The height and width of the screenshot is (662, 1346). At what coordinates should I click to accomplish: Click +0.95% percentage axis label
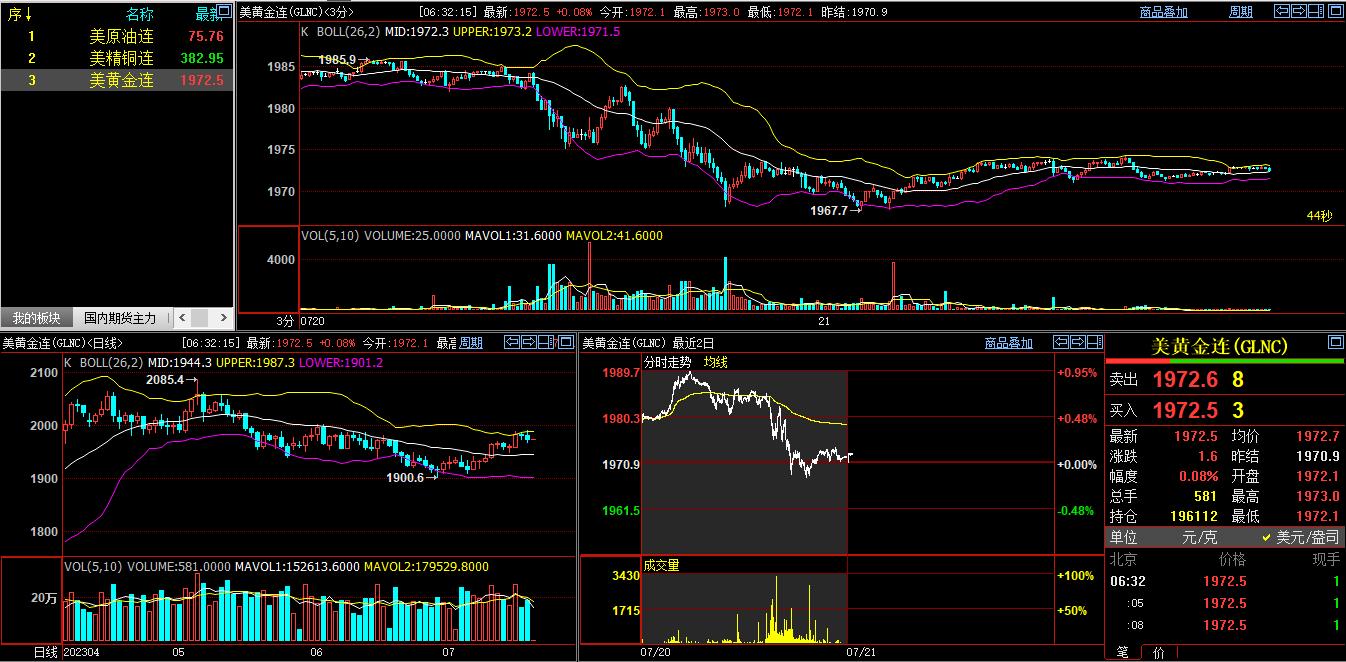coord(1075,372)
